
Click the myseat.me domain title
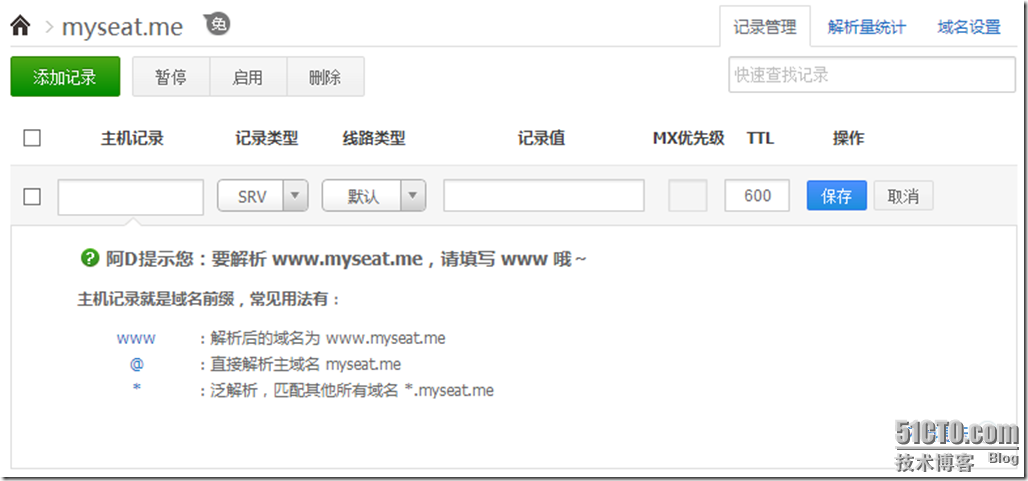tap(122, 27)
